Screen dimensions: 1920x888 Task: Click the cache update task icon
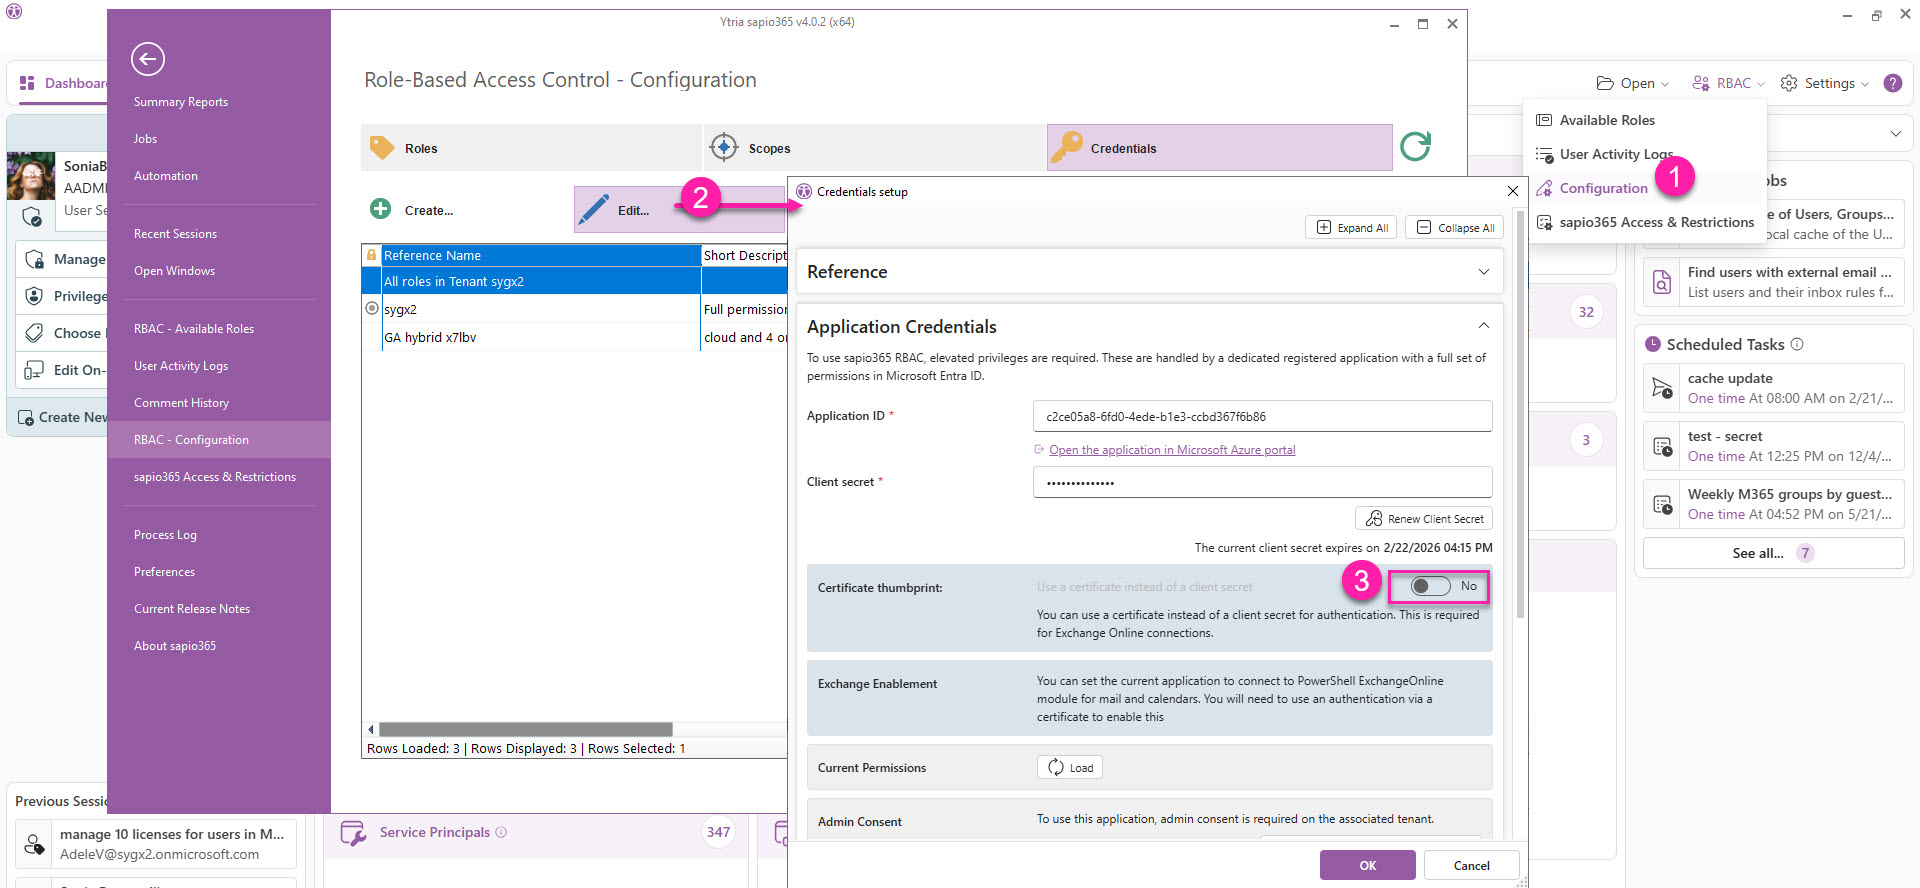point(1662,388)
